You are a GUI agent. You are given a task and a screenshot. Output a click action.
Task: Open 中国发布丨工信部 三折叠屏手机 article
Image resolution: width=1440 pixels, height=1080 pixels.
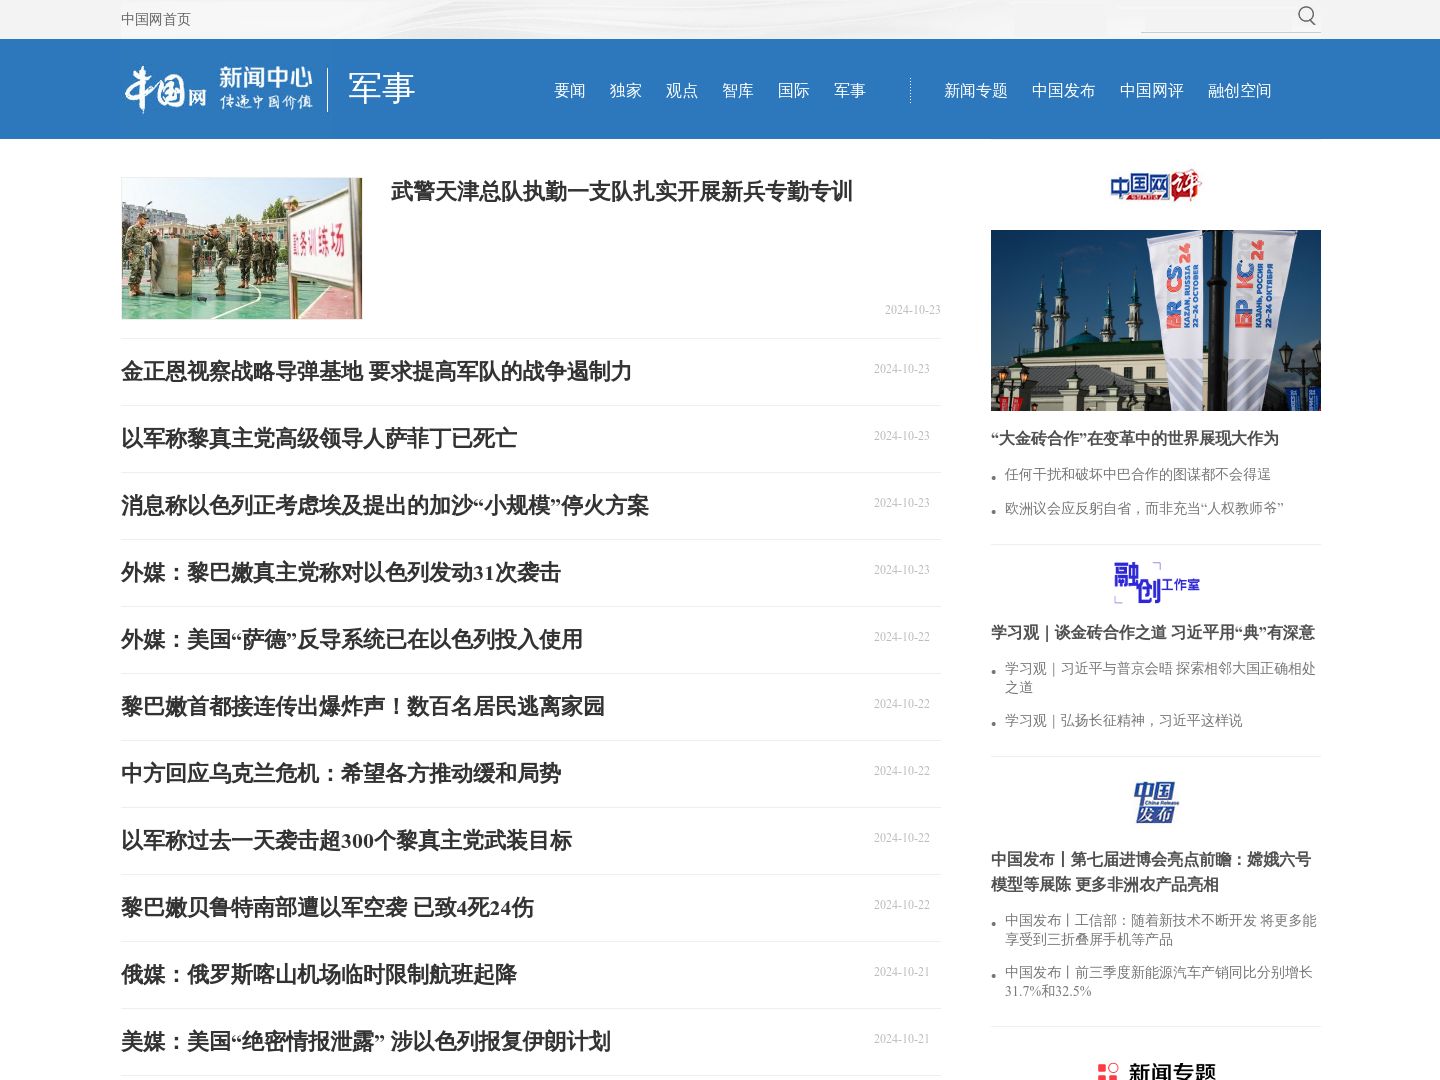pyautogui.click(x=1161, y=930)
